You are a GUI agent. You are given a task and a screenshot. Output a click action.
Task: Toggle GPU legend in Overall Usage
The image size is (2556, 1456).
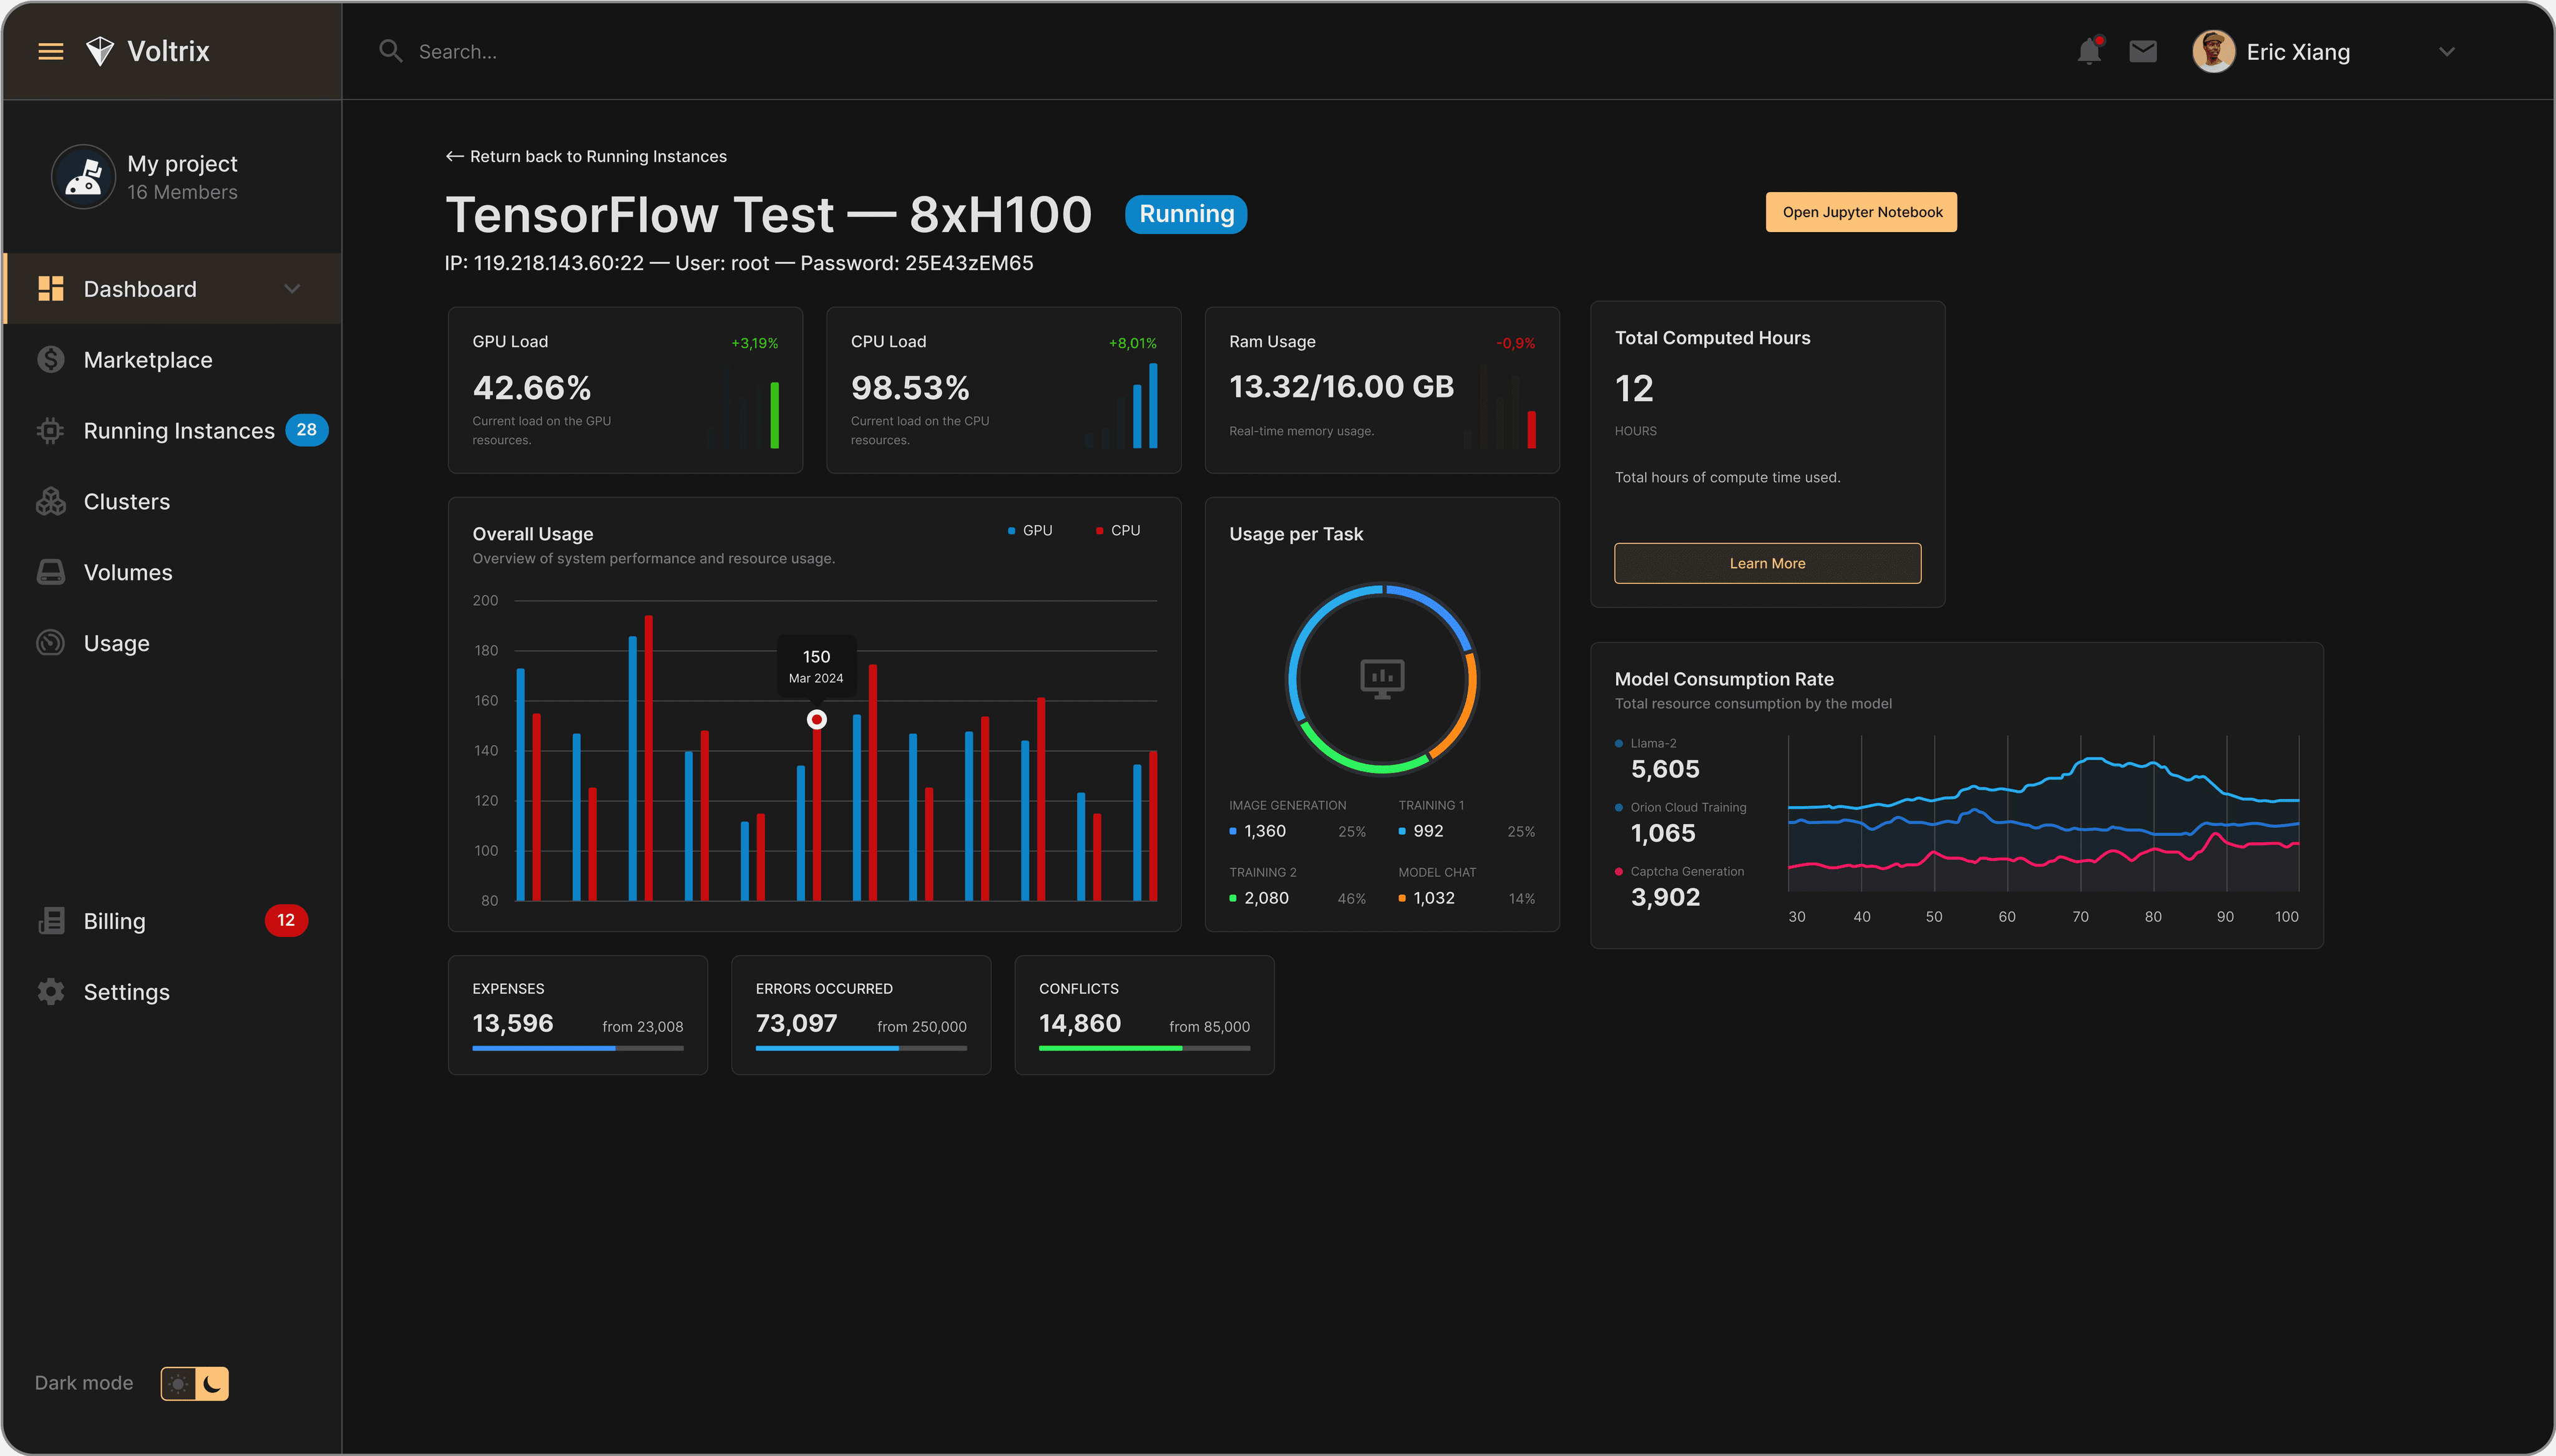point(1030,530)
